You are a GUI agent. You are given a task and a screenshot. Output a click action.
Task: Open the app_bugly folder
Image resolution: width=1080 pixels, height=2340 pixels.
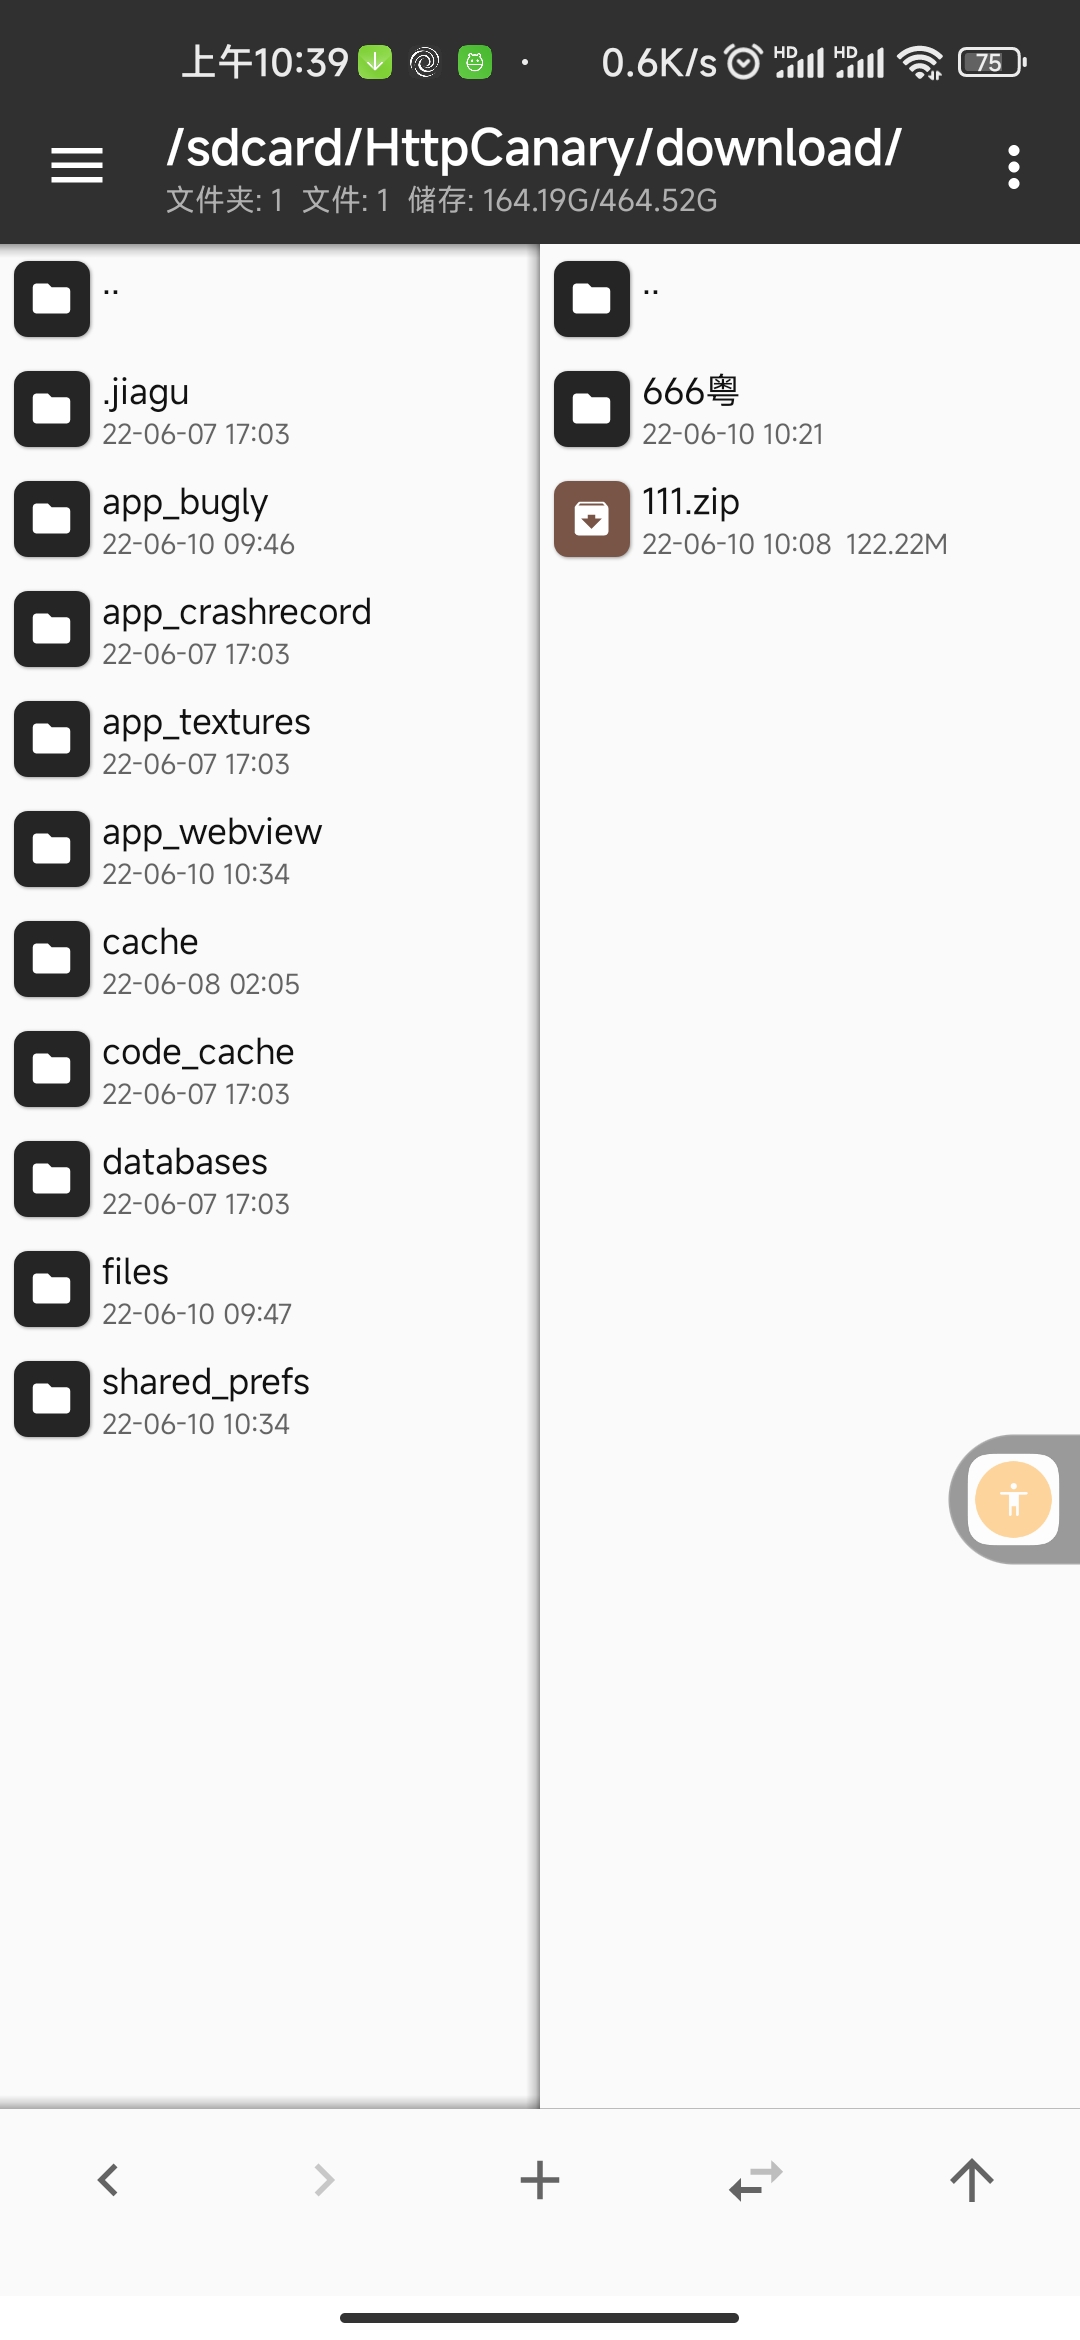pos(270,519)
